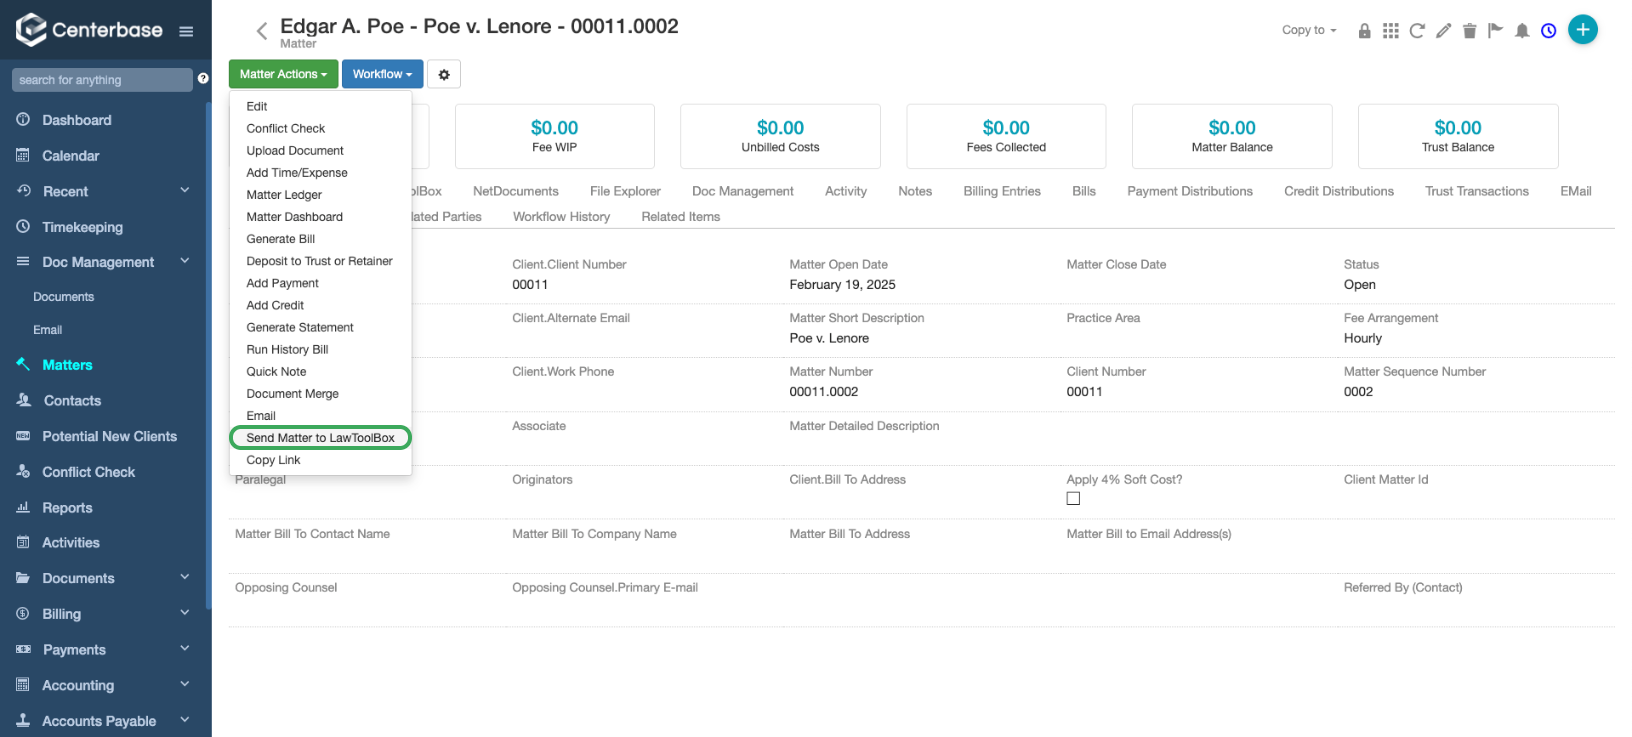Expand the Accounting section chevron
Viewport: 1632px width, 737px height.
[x=184, y=684]
